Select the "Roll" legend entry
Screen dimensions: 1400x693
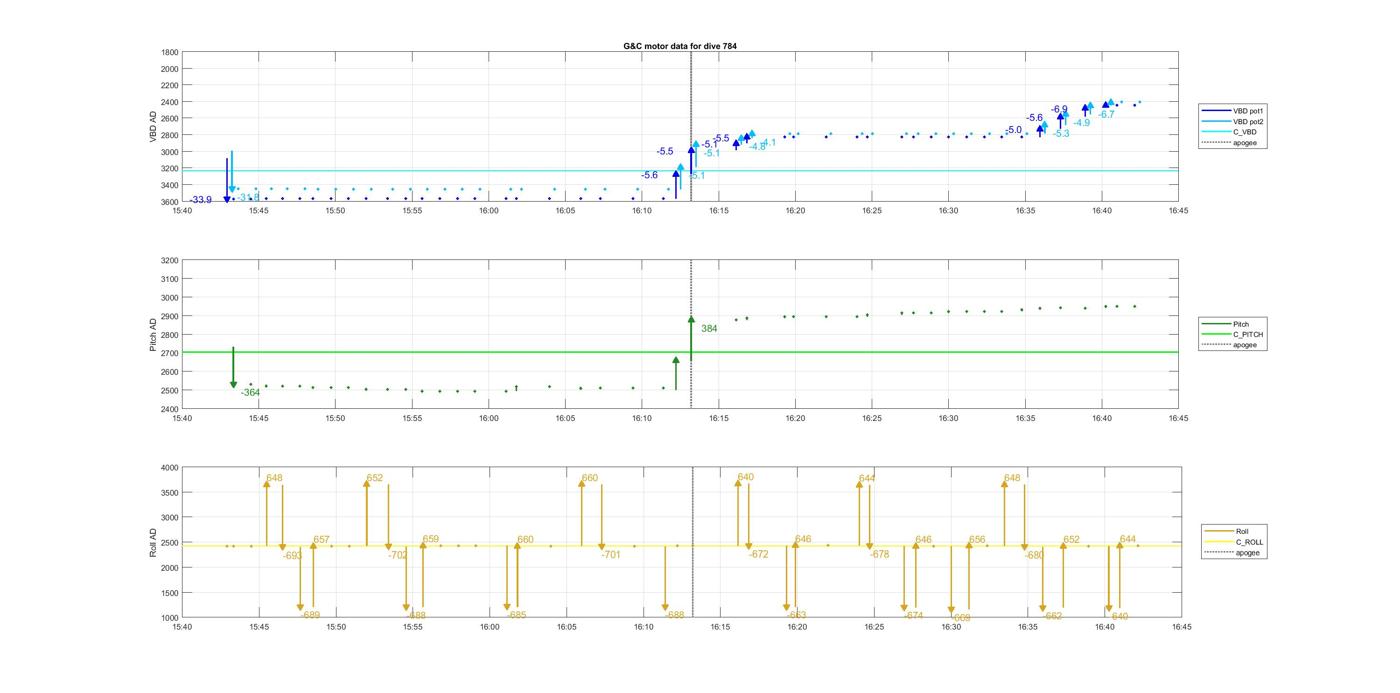point(1227,531)
